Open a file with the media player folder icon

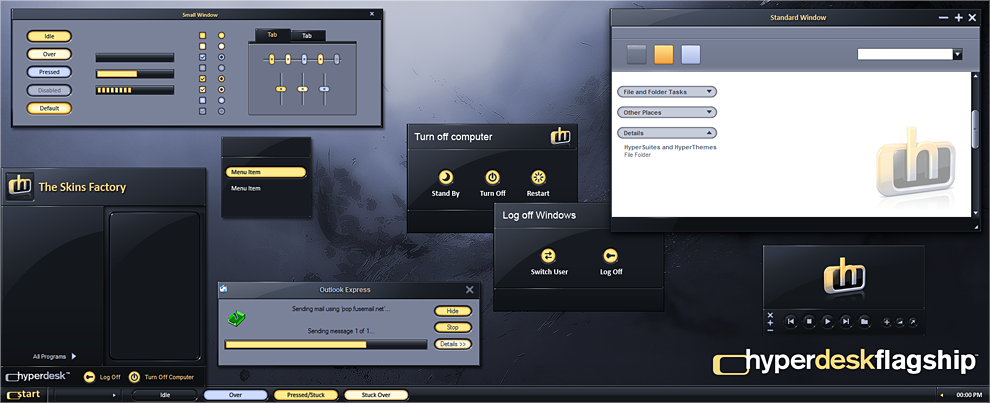click(x=864, y=322)
